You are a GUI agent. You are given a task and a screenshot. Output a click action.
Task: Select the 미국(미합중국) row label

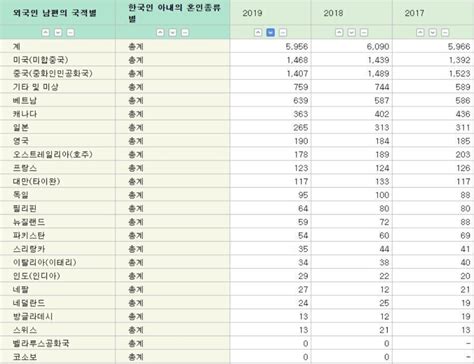pyautogui.click(x=40, y=60)
